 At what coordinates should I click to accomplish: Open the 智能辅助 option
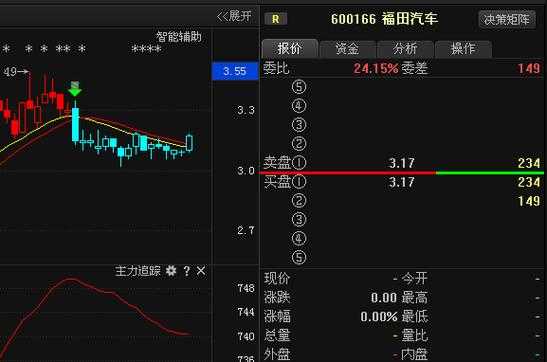tap(179, 36)
